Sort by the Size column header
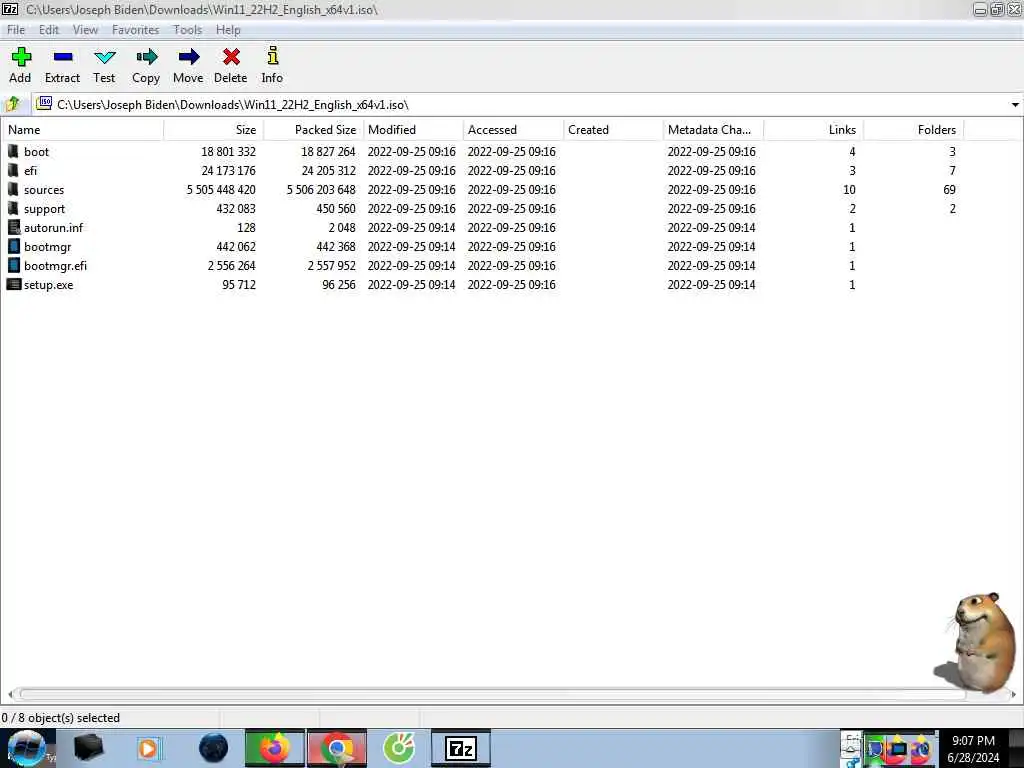This screenshot has height=768, width=1024. [x=214, y=129]
